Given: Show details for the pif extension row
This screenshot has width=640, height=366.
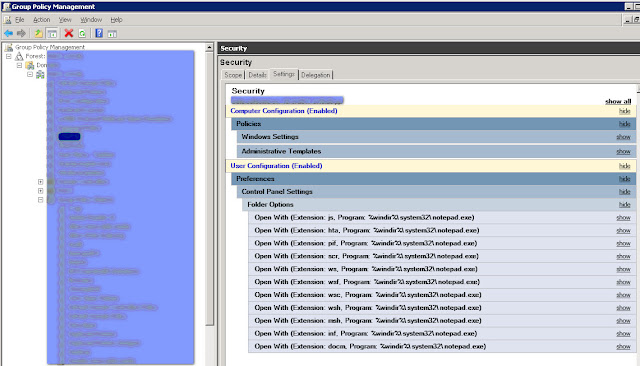Looking at the screenshot, I should click(623, 243).
